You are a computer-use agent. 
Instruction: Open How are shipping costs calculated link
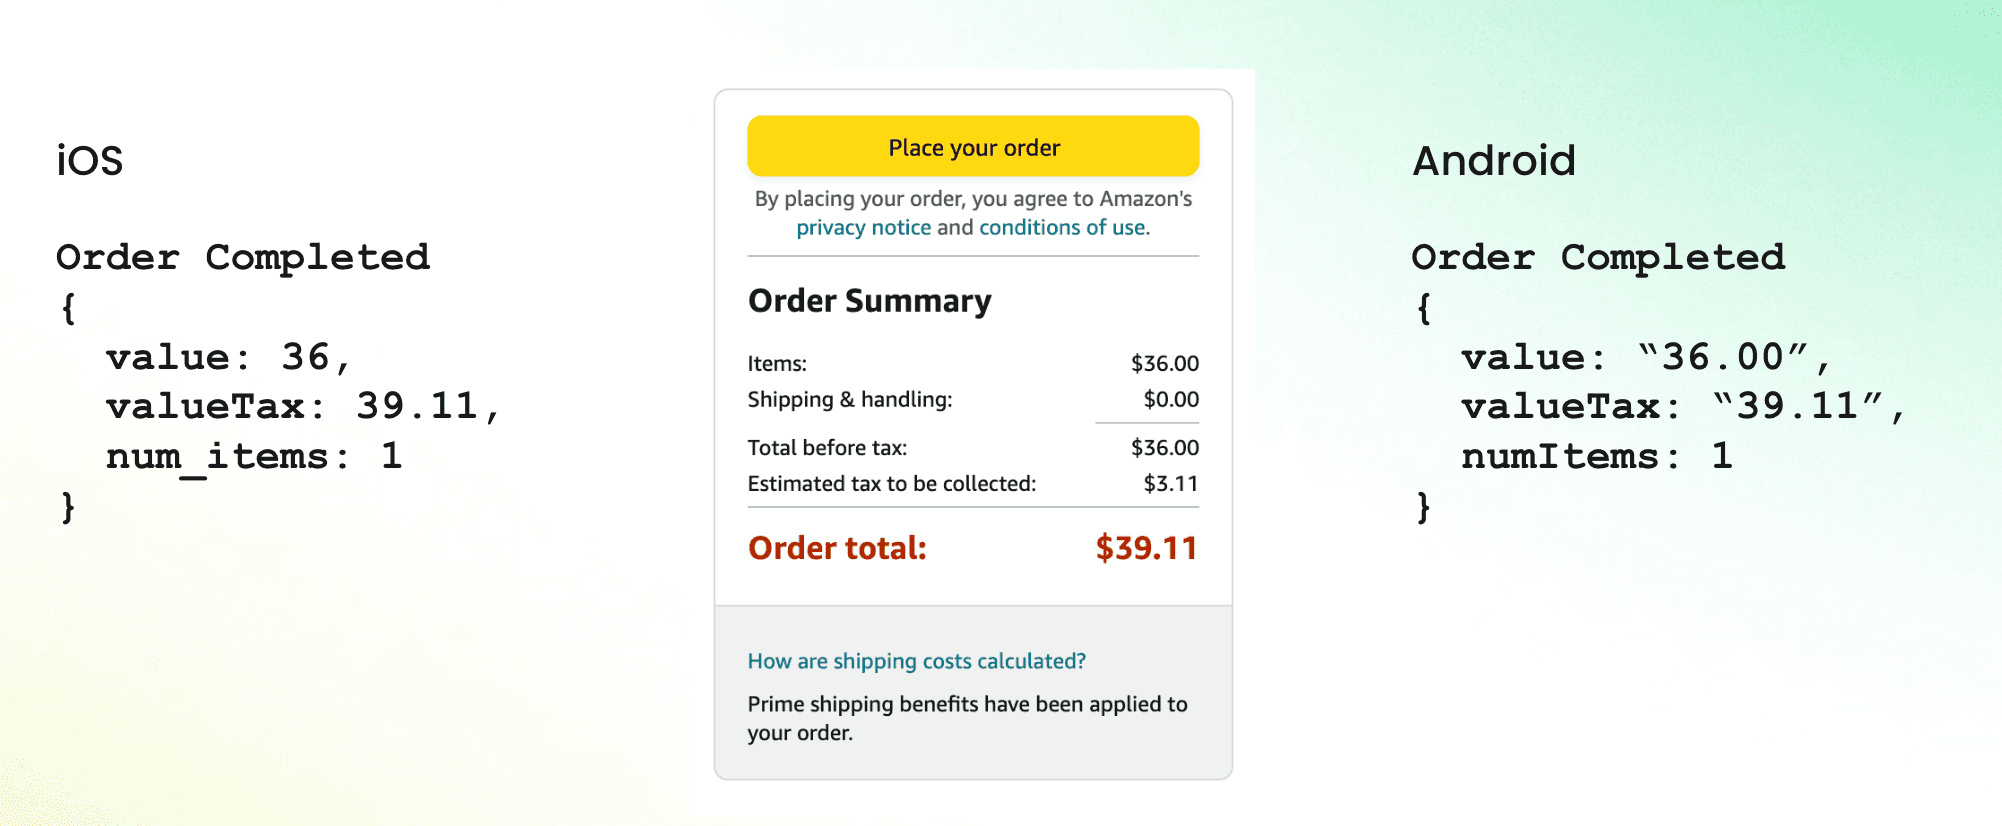(x=916, y=661)
